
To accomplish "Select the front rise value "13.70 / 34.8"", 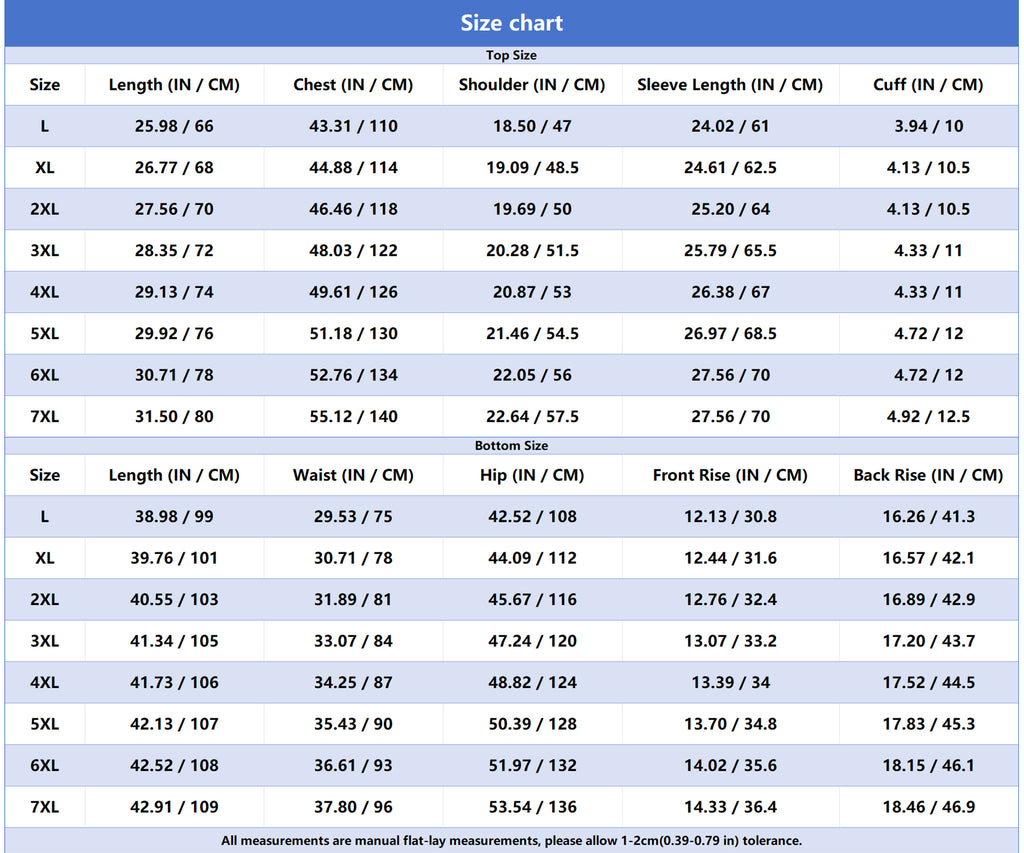I will 730,724.
